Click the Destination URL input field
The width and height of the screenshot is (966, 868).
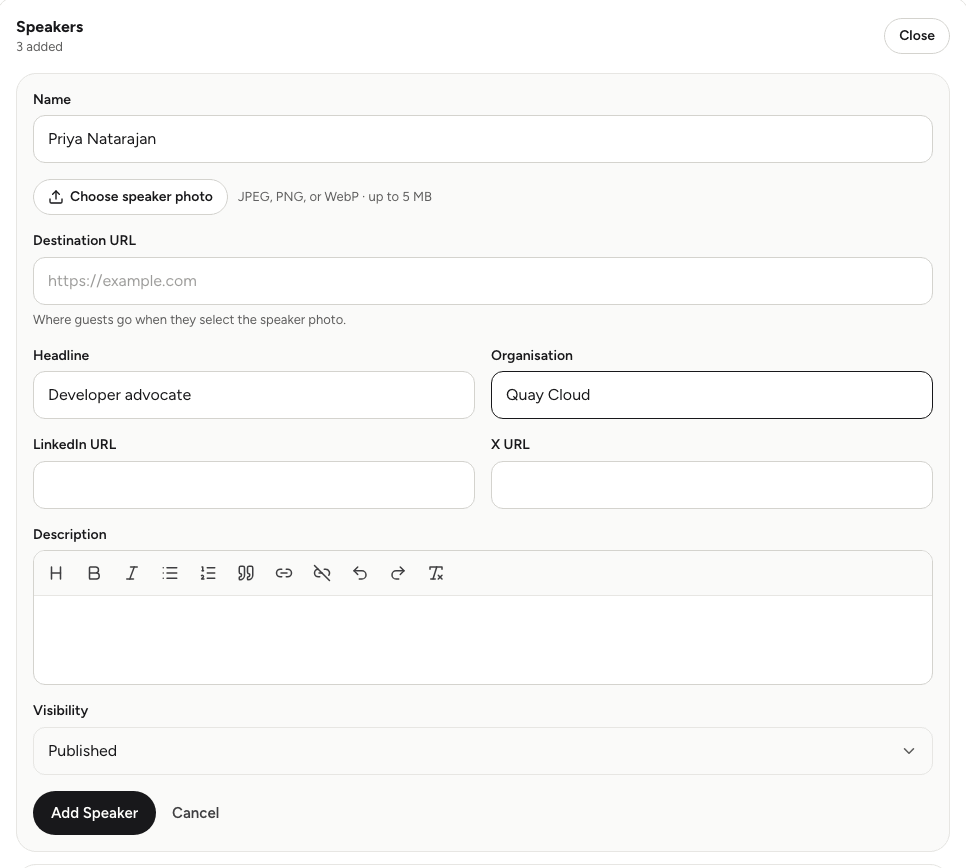pos(482,281)
